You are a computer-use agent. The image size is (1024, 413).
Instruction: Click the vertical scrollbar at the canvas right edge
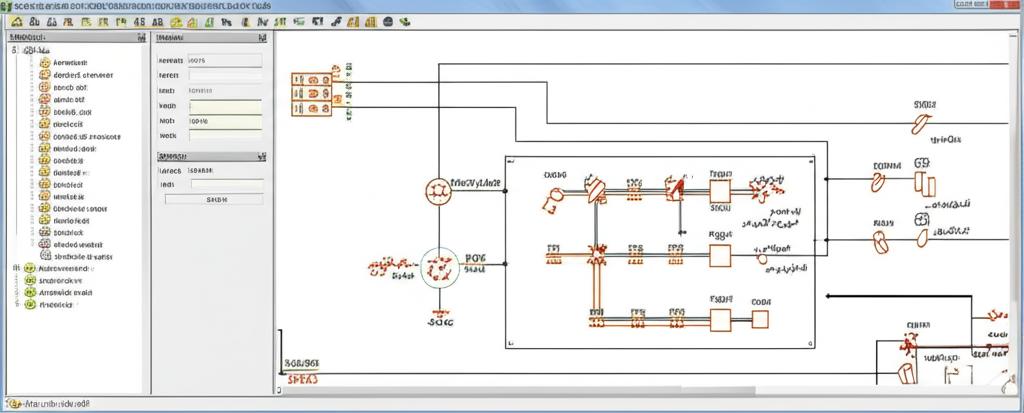[x=1018, y=200]
